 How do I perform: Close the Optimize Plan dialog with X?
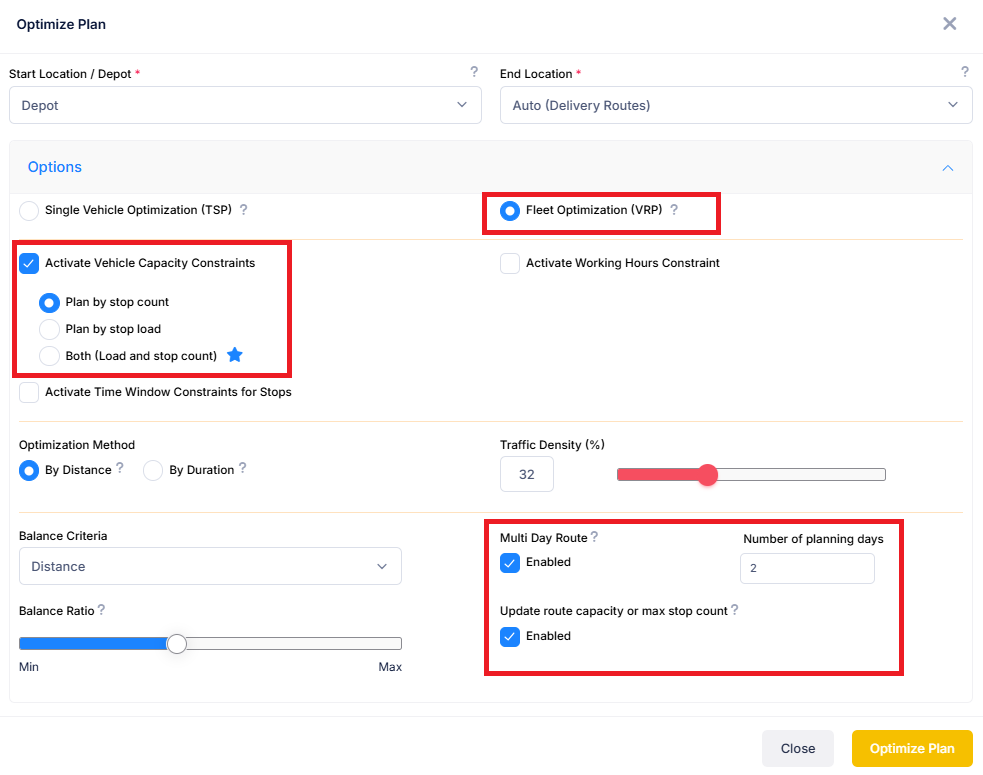(949, 24)
